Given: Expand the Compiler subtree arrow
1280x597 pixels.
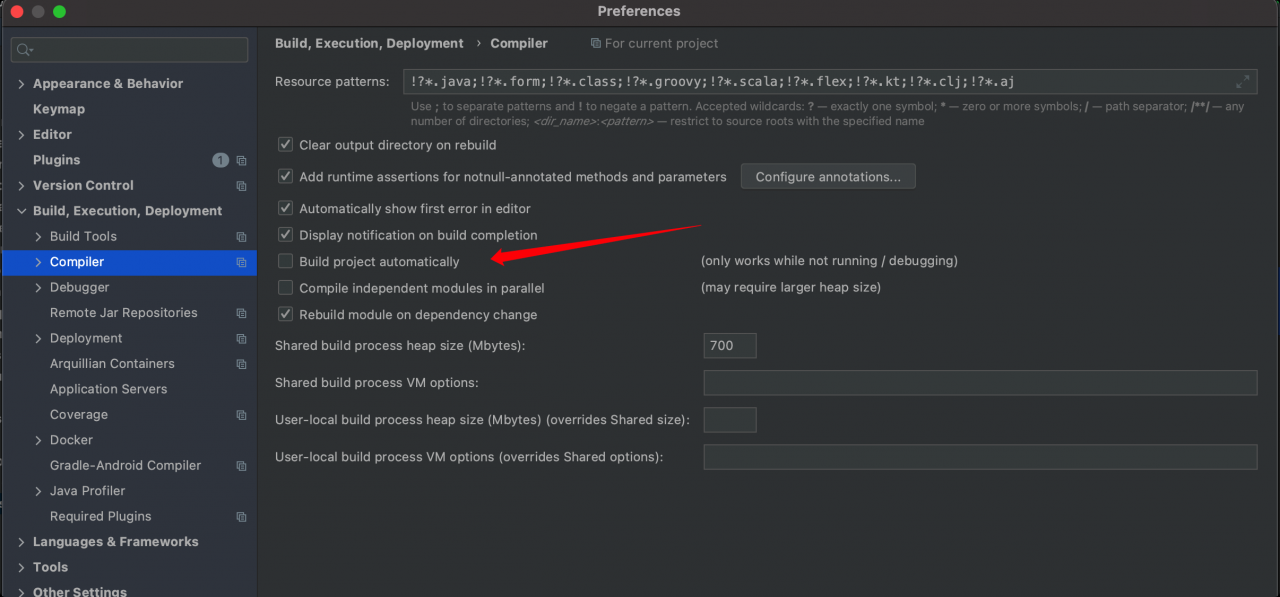Looking at the screenshot, I should 39,262.
